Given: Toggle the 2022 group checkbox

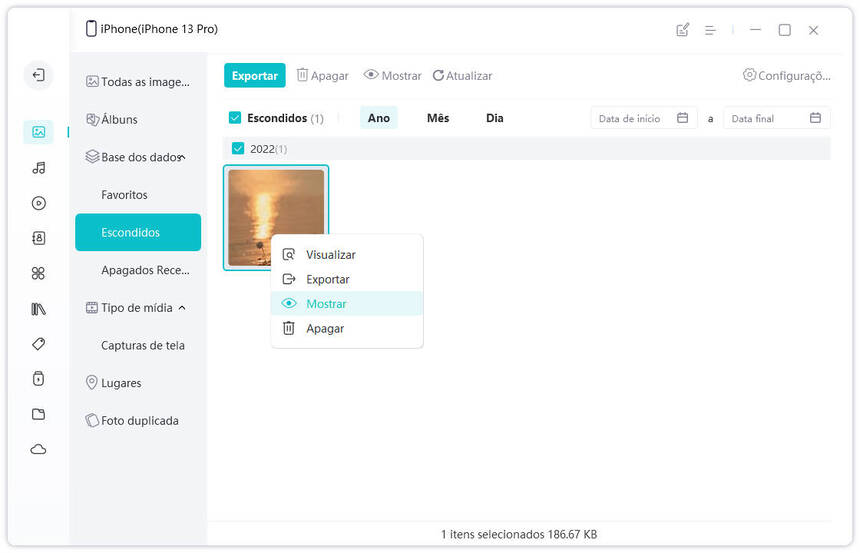Looking at the screenshot, I should coord(238,149).
